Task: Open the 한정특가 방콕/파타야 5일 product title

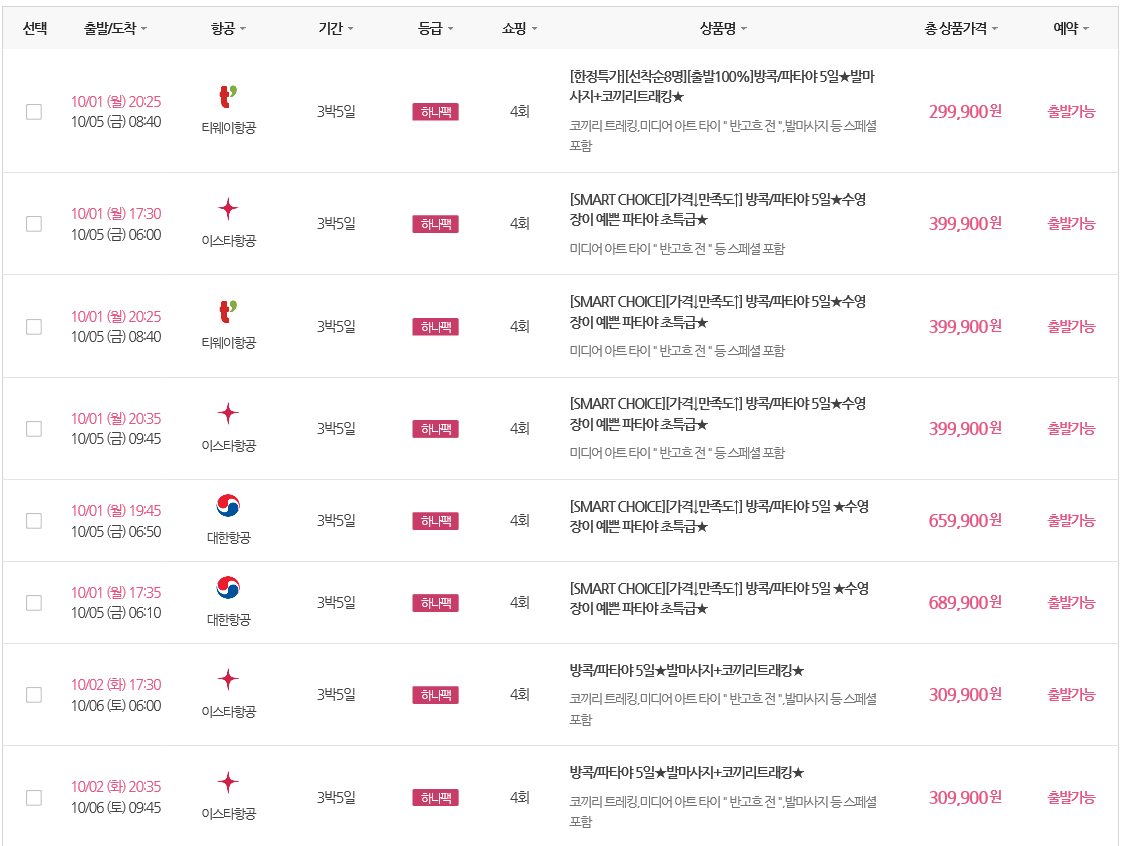Action: point(722,86)
